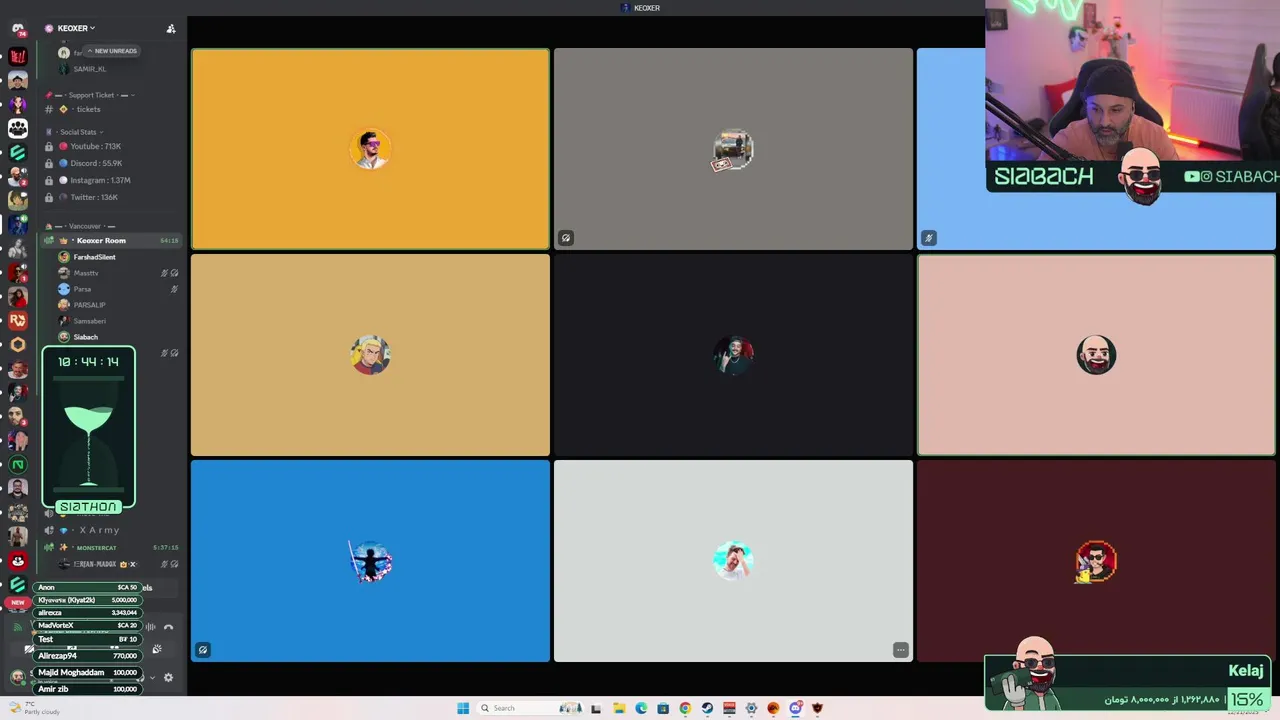
Task: Expand the KEOXER server name dropdown
Action: 77,28
